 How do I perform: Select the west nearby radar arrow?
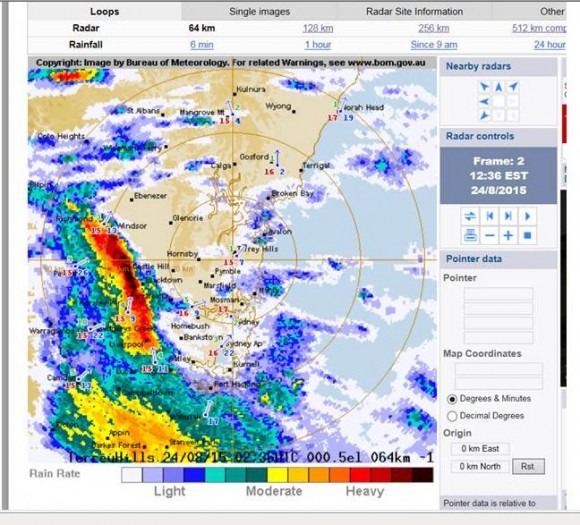coord(484,101)
